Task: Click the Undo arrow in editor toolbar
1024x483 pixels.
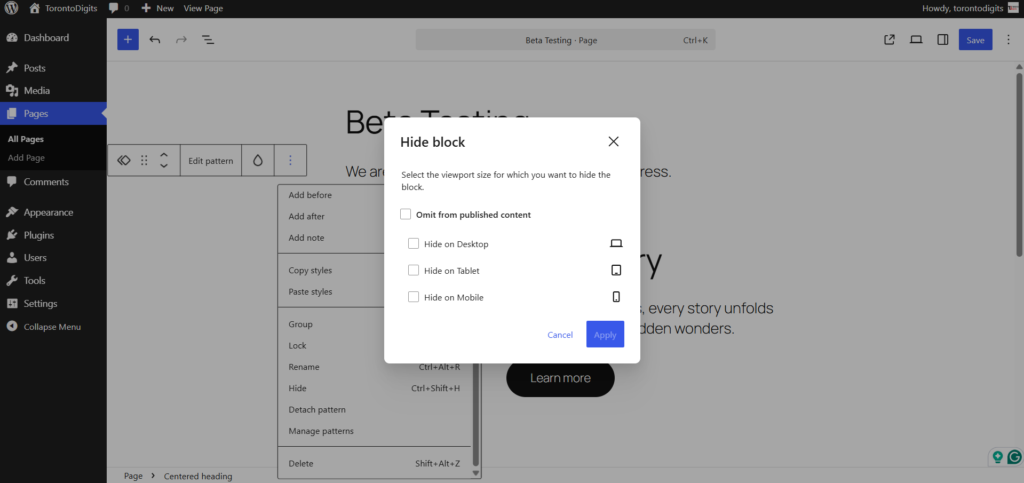Action: (x=155, y=40)
